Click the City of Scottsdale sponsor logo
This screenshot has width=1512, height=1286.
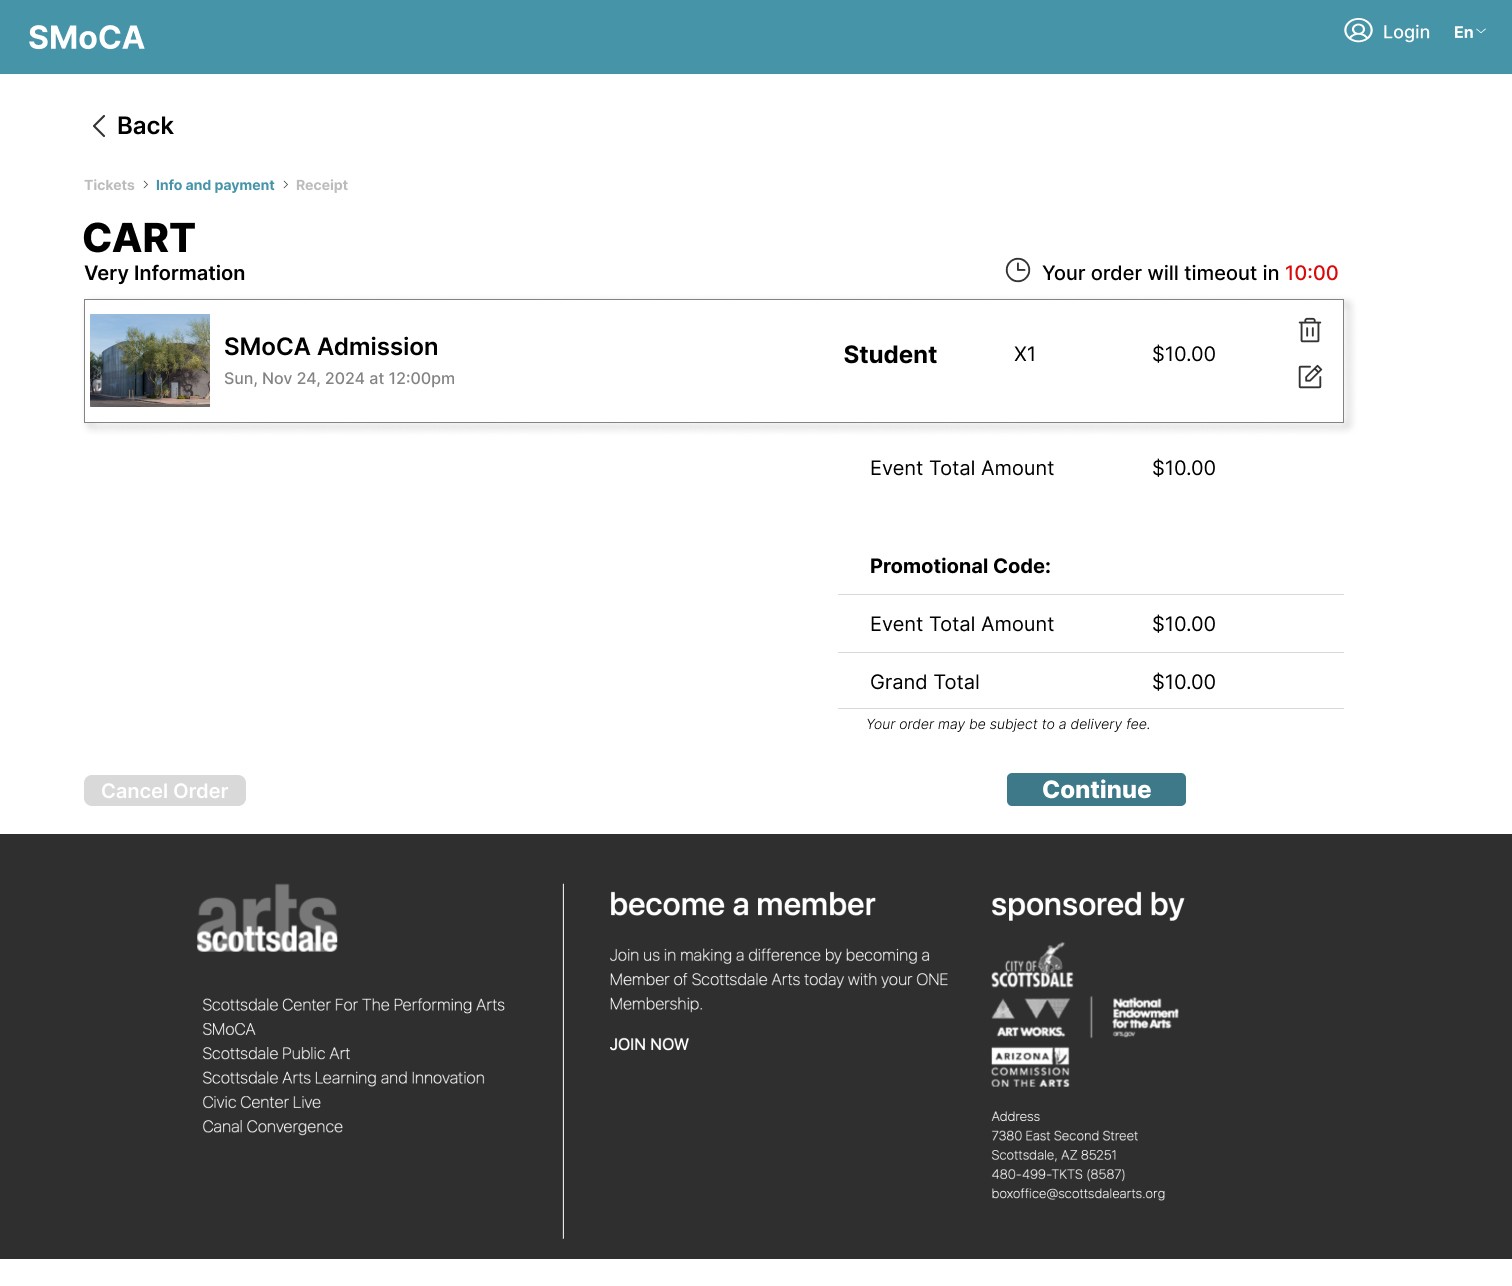click(1032, 966)
